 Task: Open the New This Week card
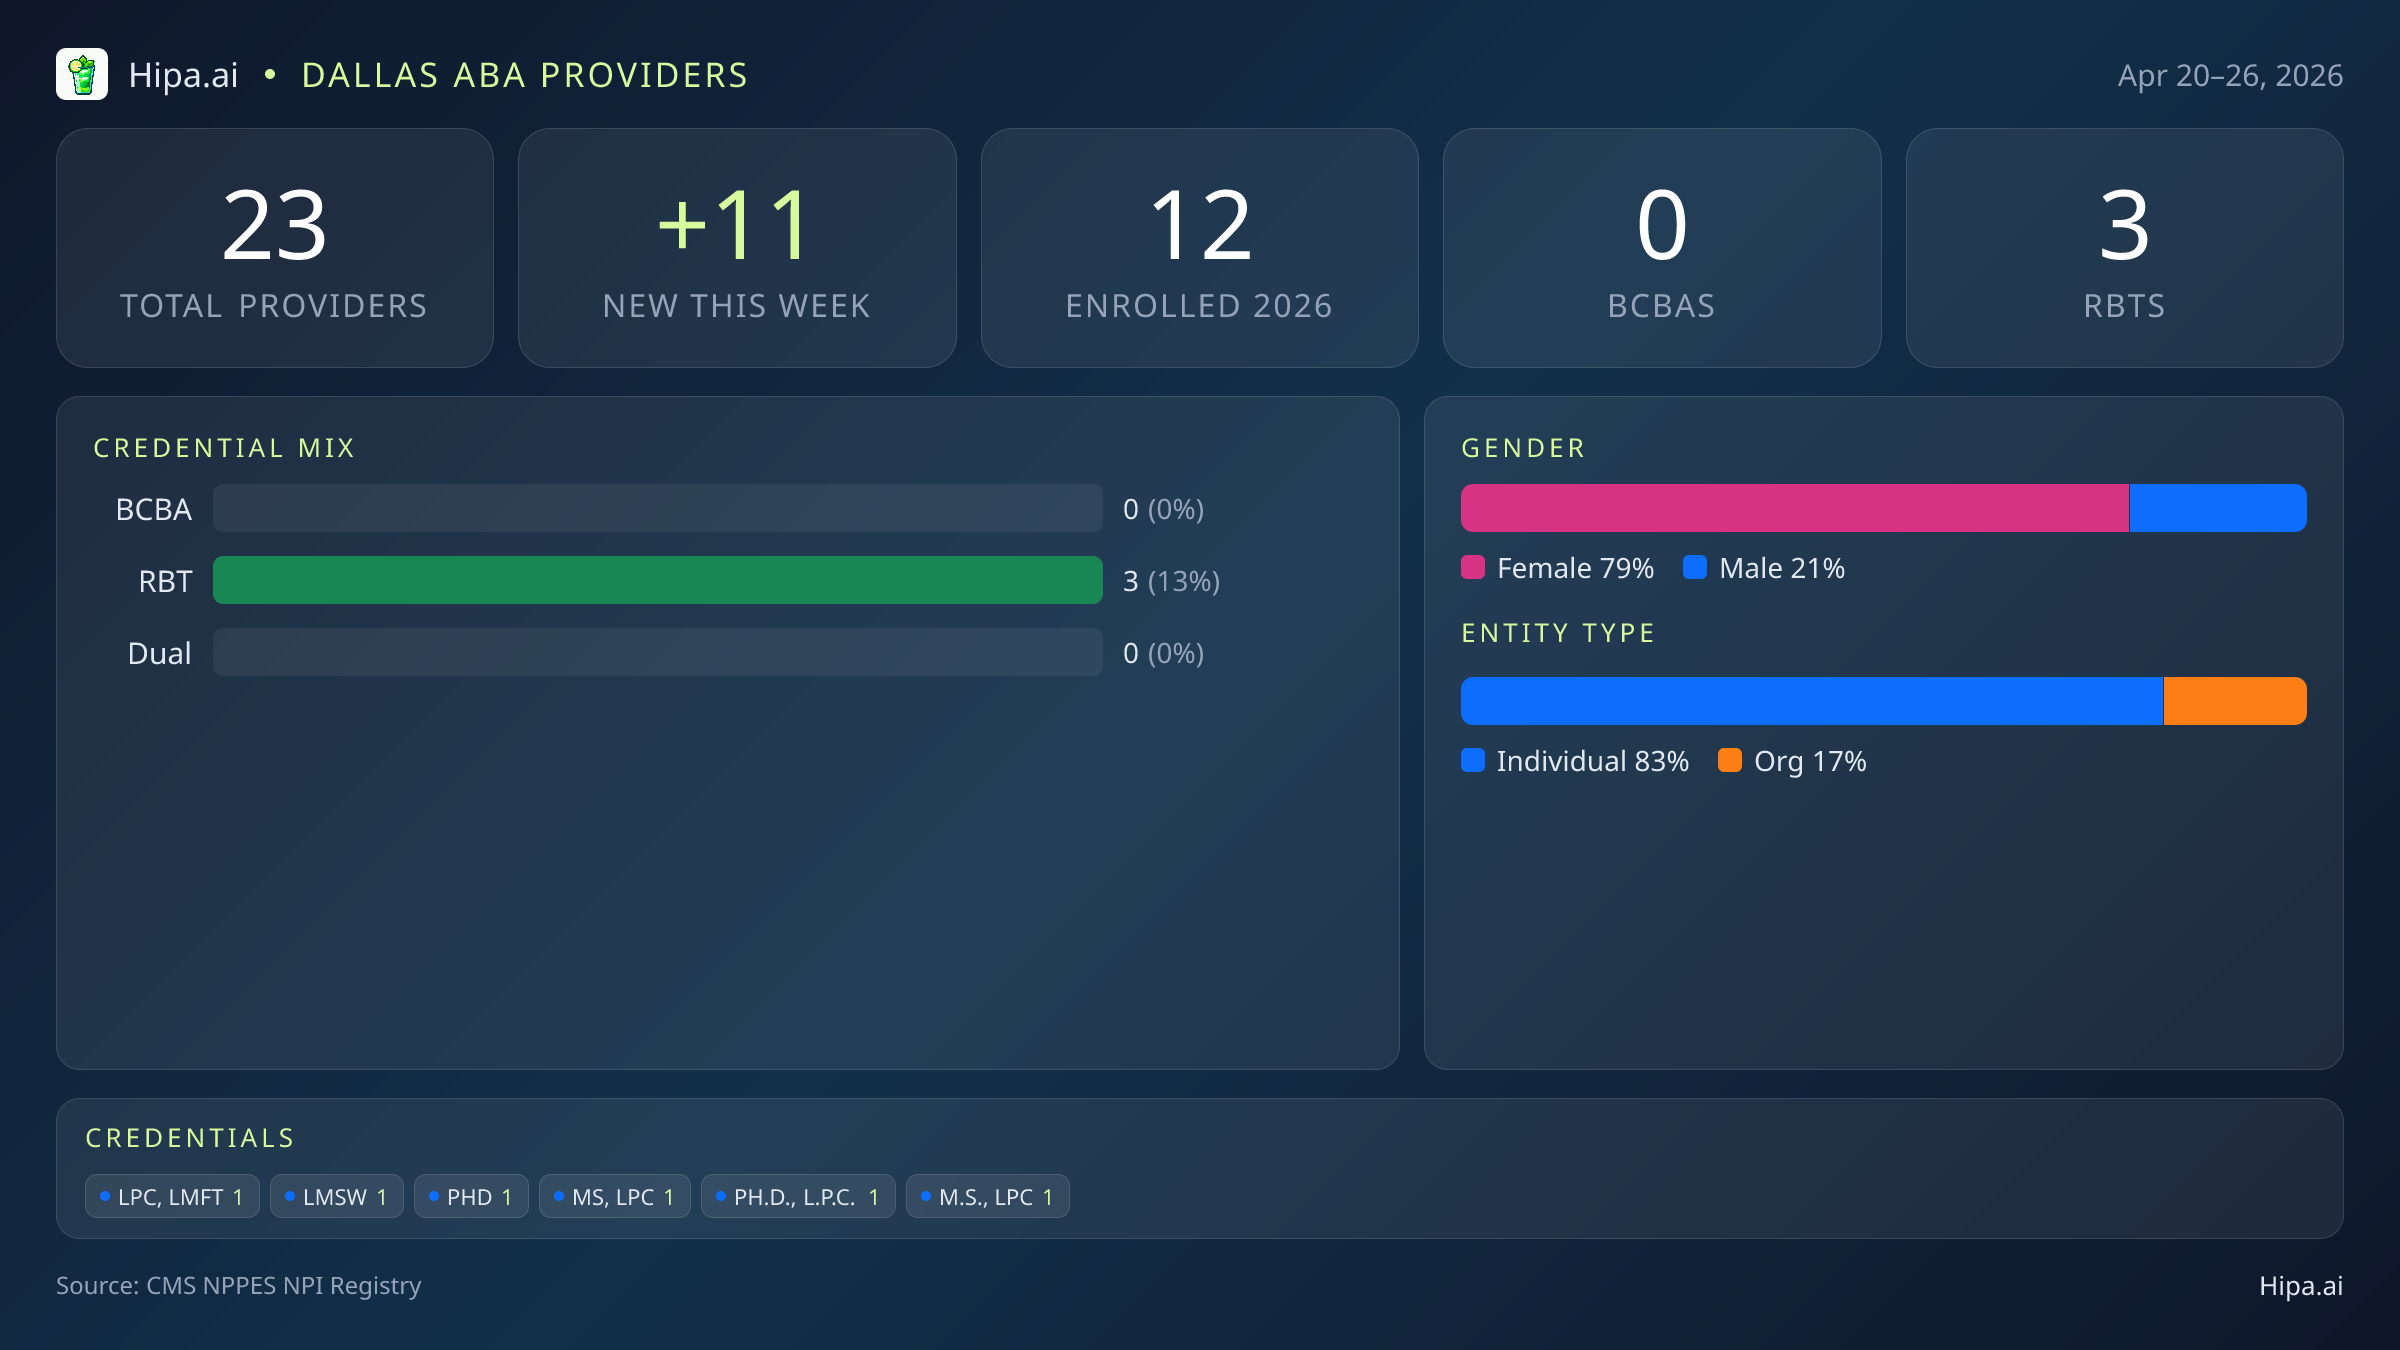tap(737, 248)
